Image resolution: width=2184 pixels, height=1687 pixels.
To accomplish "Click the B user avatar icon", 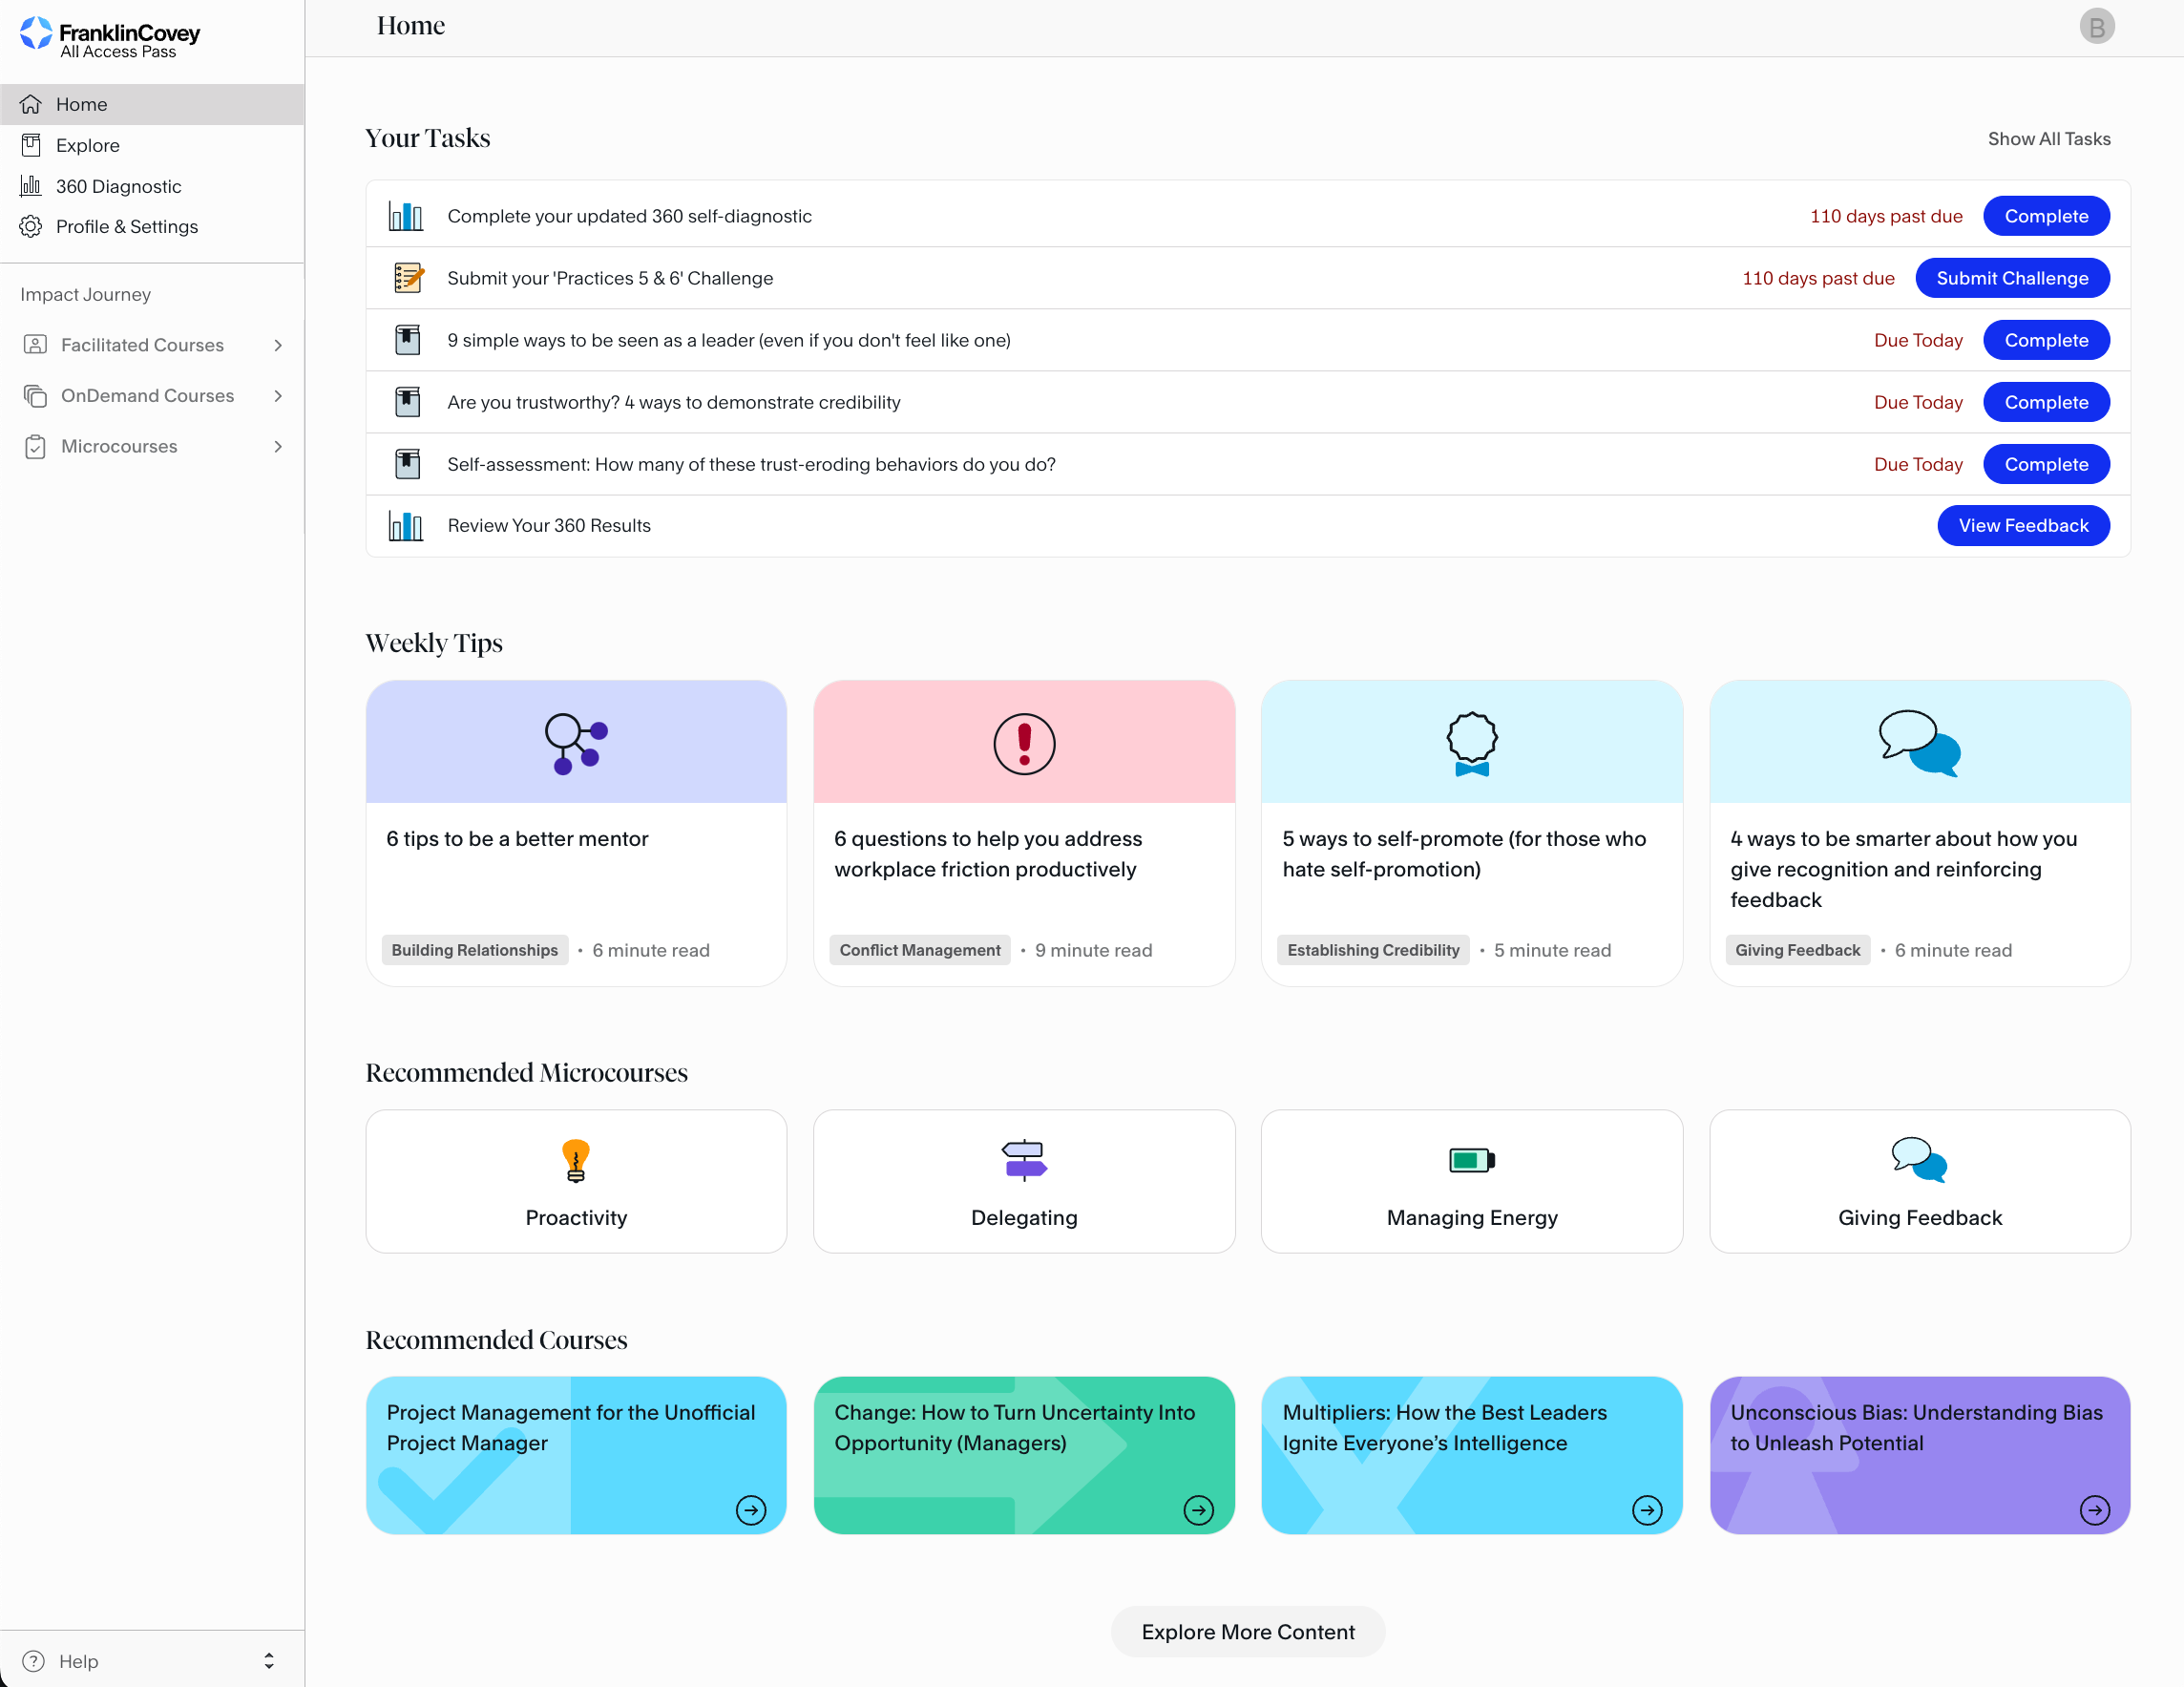I will click(2096, 26).
